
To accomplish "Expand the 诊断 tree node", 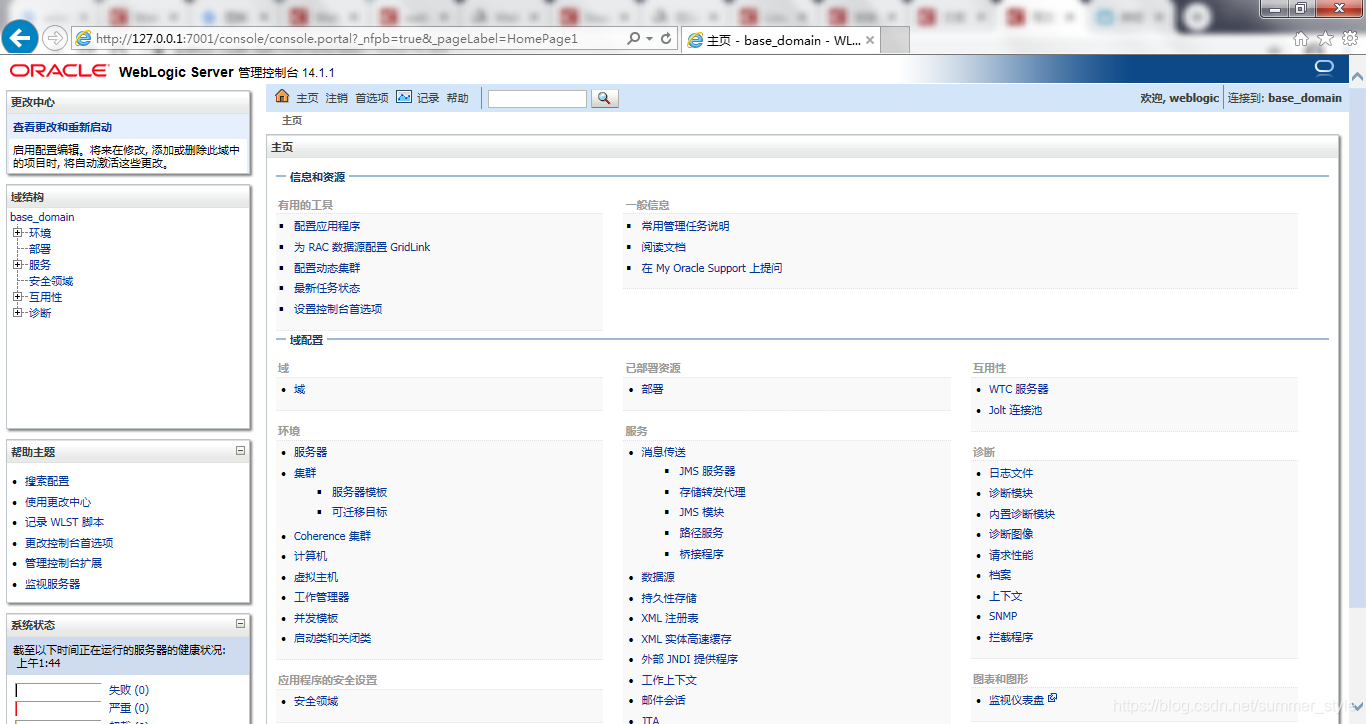I will click(17, 313).
